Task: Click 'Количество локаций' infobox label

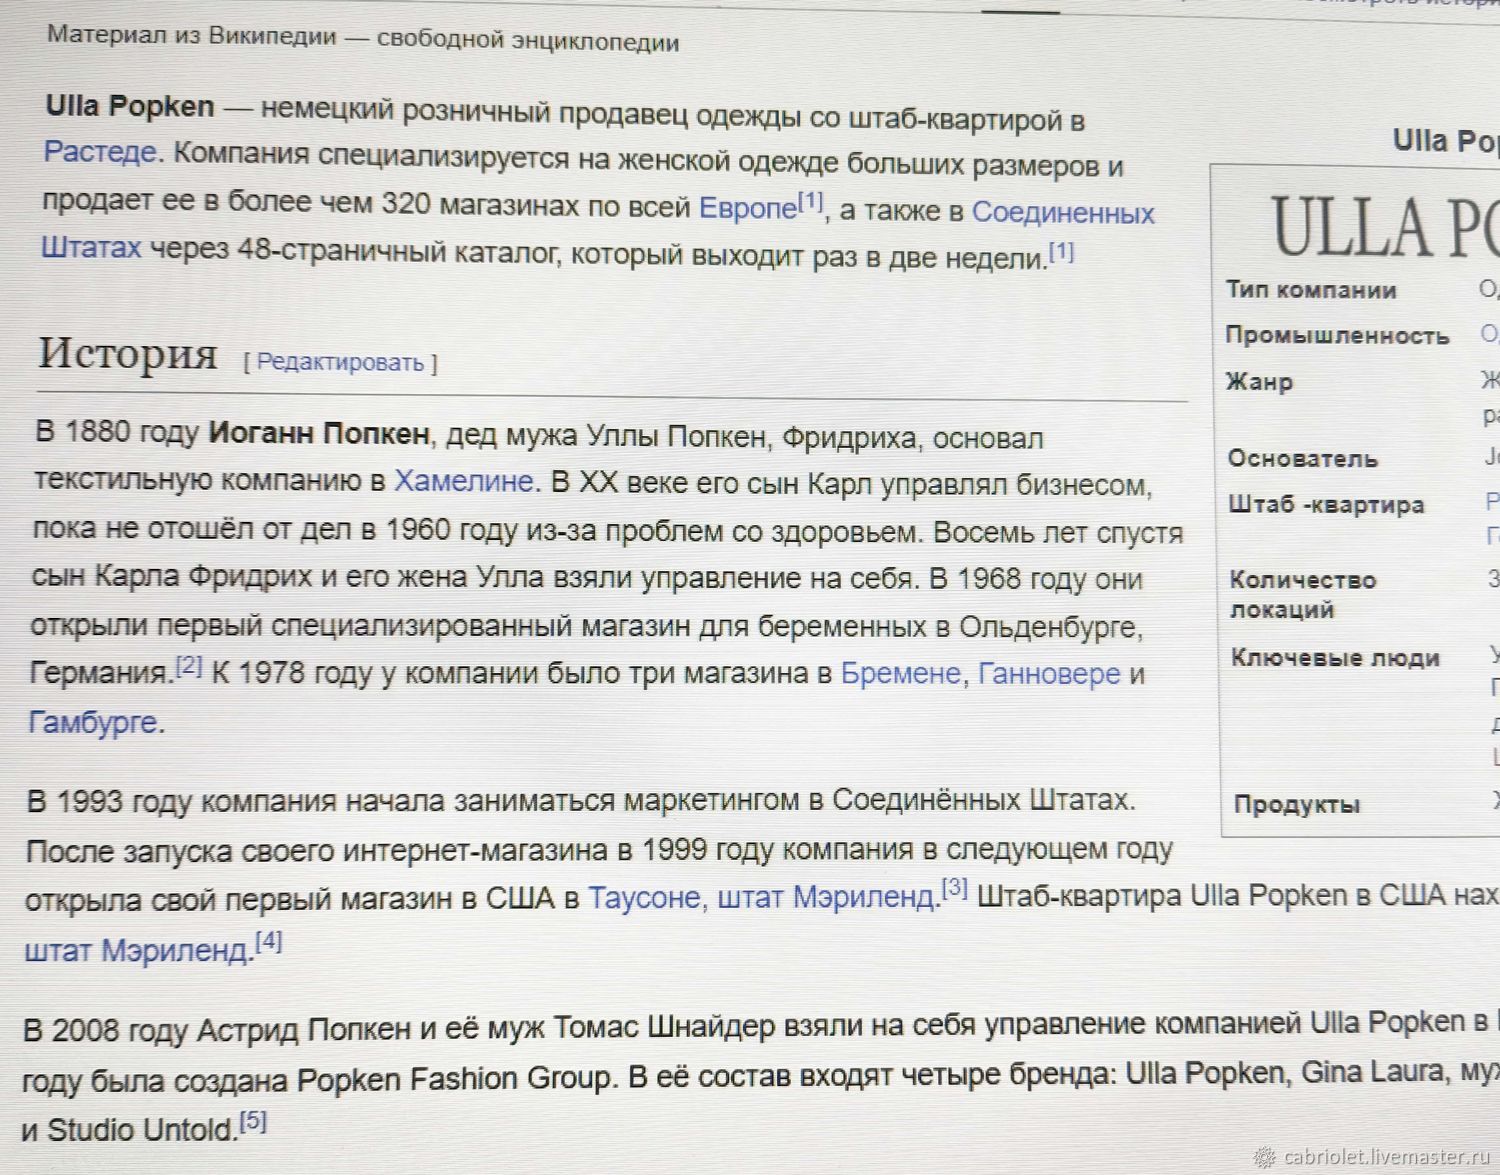Action: pos(1303,595)
